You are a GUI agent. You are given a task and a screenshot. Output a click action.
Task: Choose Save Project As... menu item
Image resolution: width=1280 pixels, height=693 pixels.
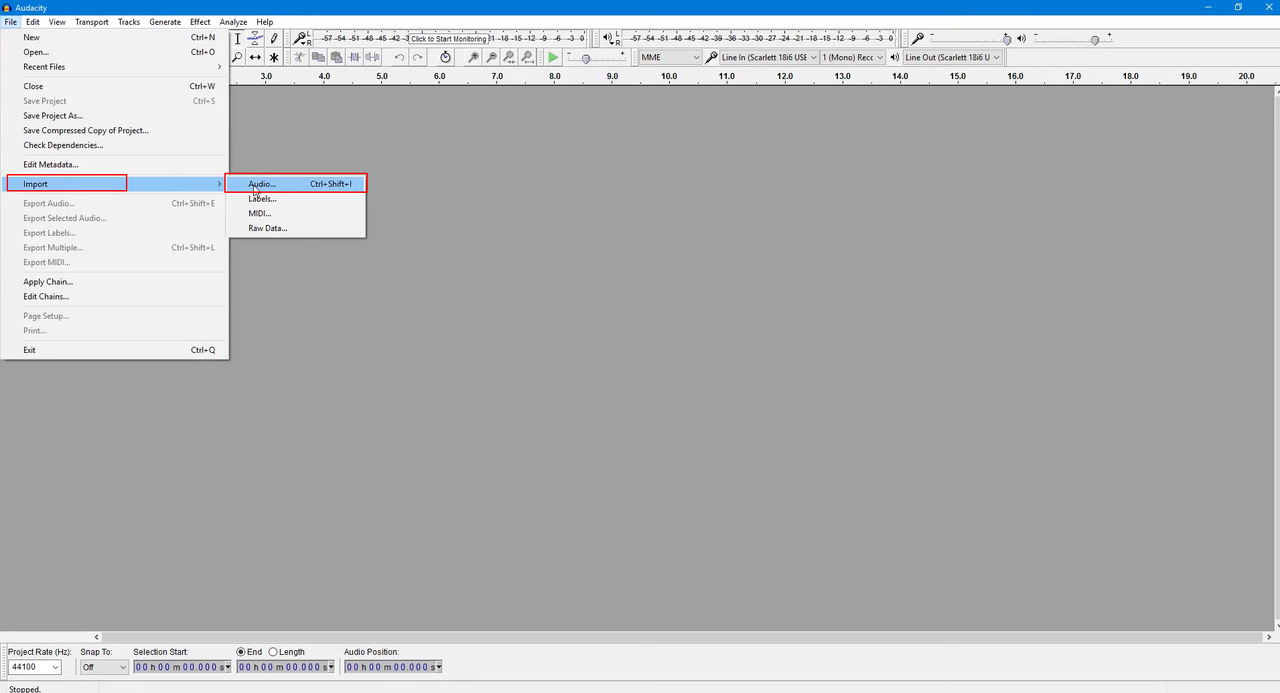click(x=115, y=116)
